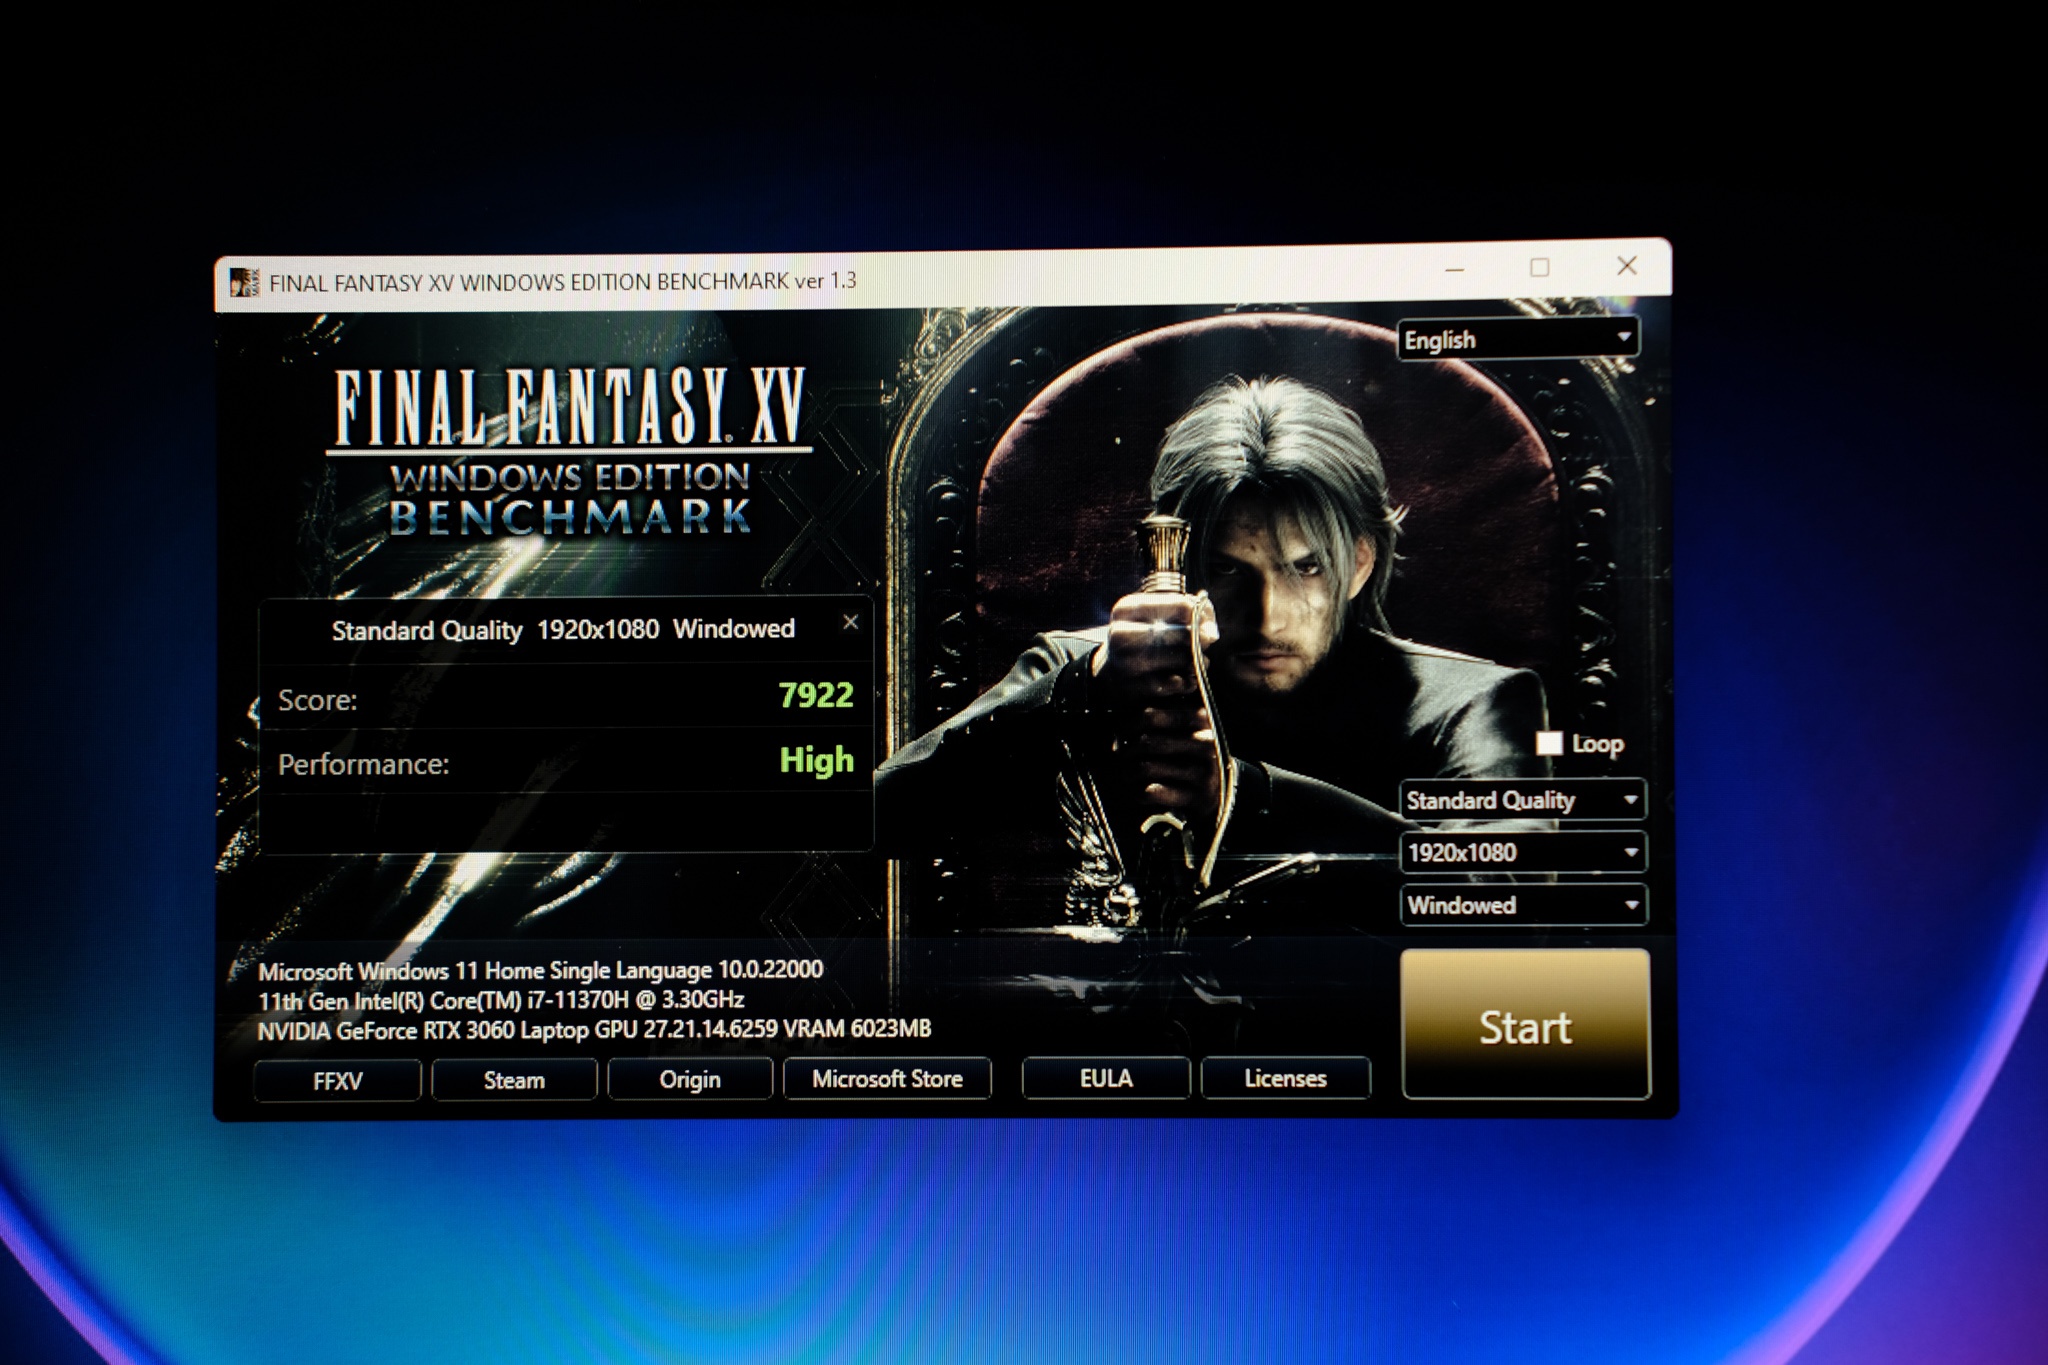Image resolution: width=2048 pixels, height=1365 pixels.
Task: Click the Steam store button
Action: pyautogui.click(x=514, y=1080)
